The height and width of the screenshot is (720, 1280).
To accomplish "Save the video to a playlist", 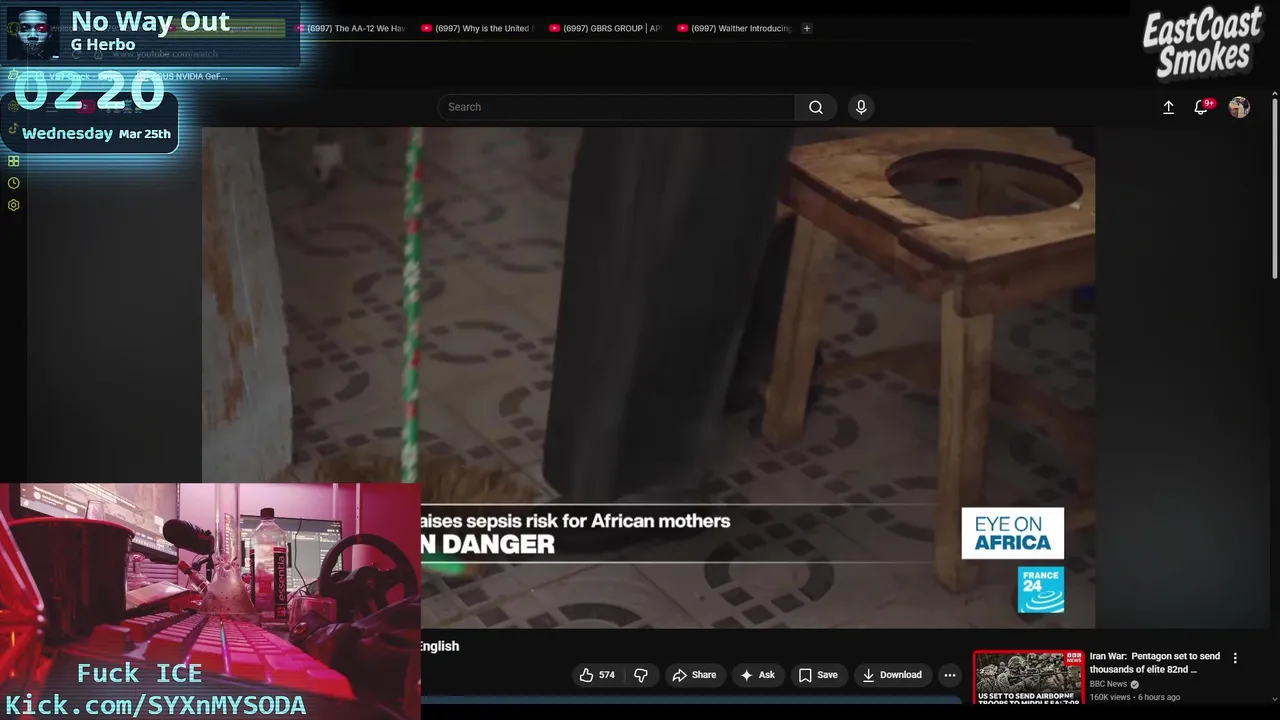I will 818,675.
